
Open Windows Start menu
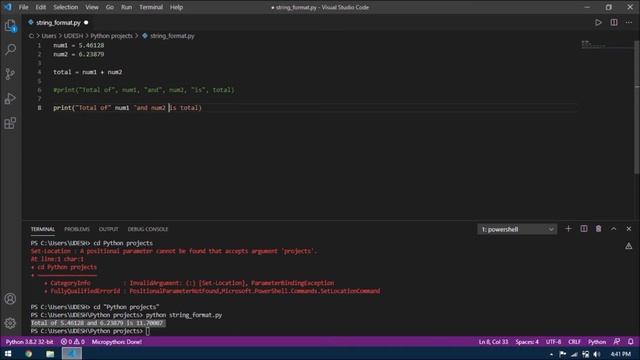pos(8,354)
